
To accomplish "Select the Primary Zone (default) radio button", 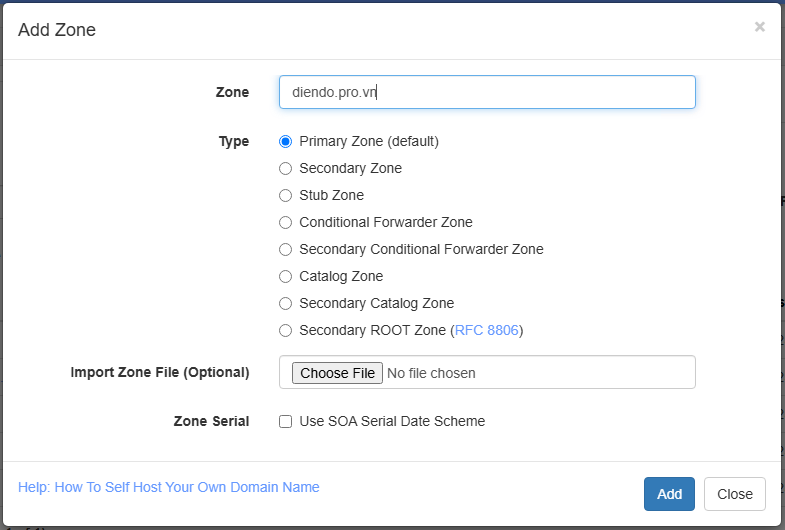I will [286, 142].
